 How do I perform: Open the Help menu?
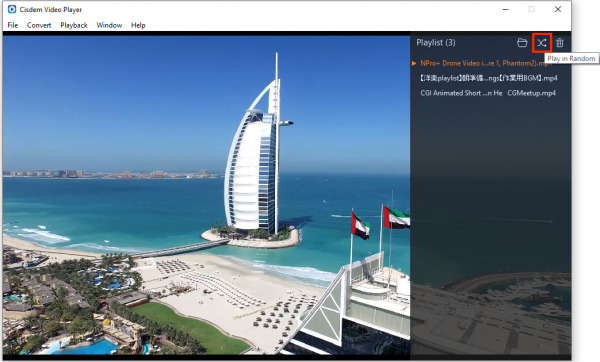(138, 25)
